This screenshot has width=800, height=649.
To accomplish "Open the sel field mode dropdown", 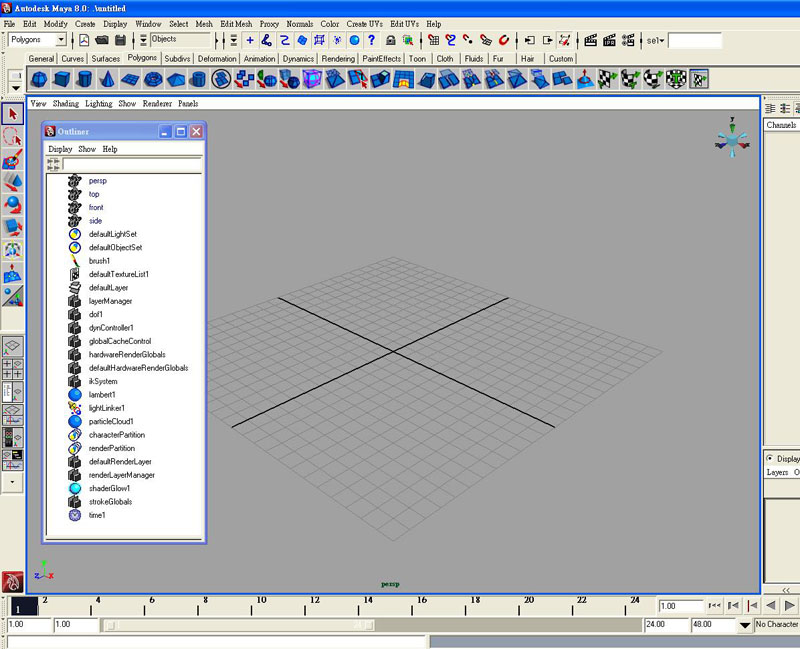I will click(x=656, y=40).
